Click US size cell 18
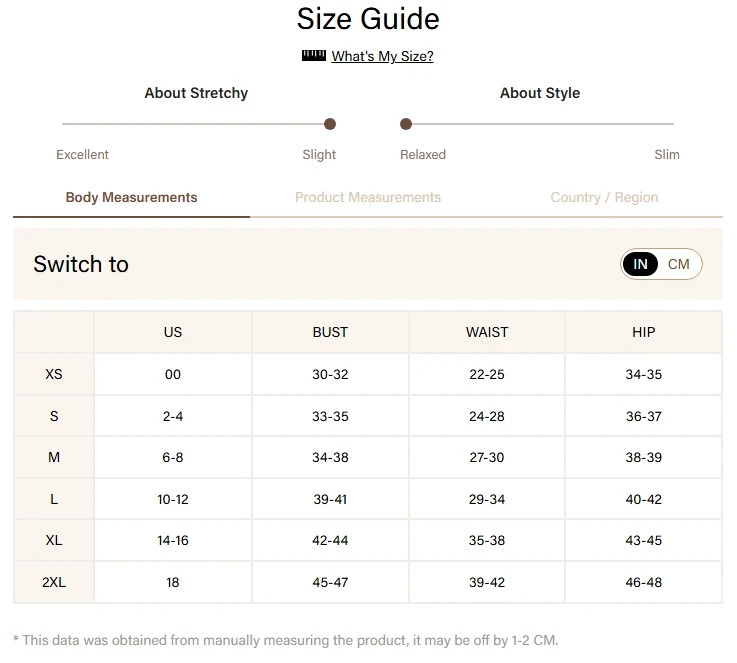Screen dimensions: 737x663 point(172,582)
